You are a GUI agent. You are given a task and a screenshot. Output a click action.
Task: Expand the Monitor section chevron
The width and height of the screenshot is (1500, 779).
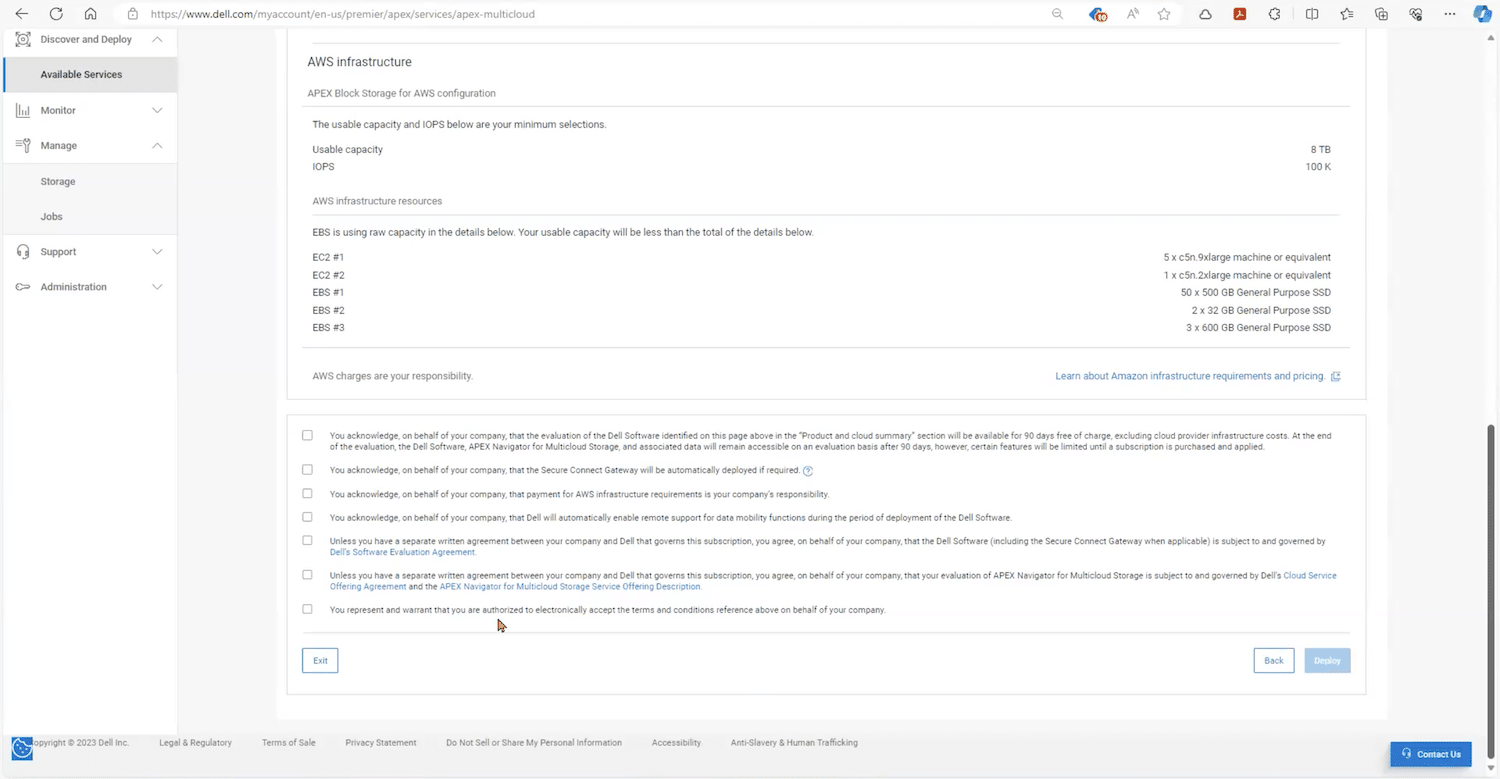click(157, 110)
